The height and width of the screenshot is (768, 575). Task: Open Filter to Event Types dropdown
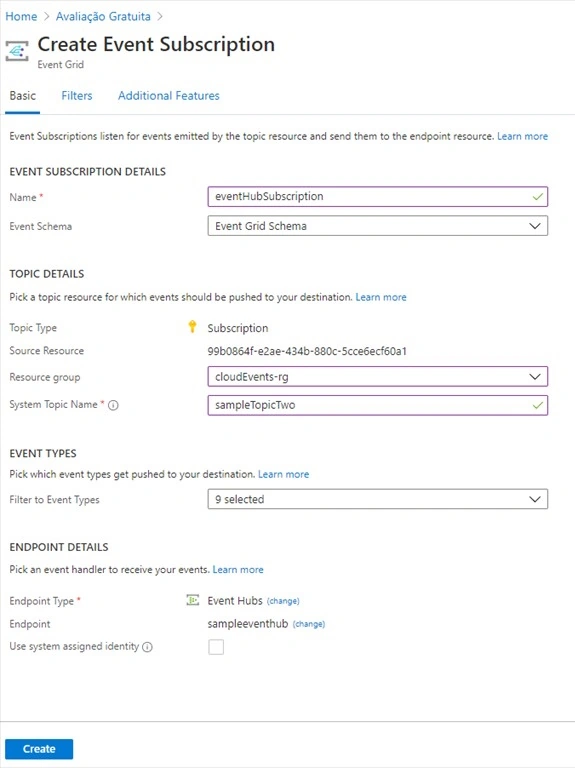(x=378, y=499)
